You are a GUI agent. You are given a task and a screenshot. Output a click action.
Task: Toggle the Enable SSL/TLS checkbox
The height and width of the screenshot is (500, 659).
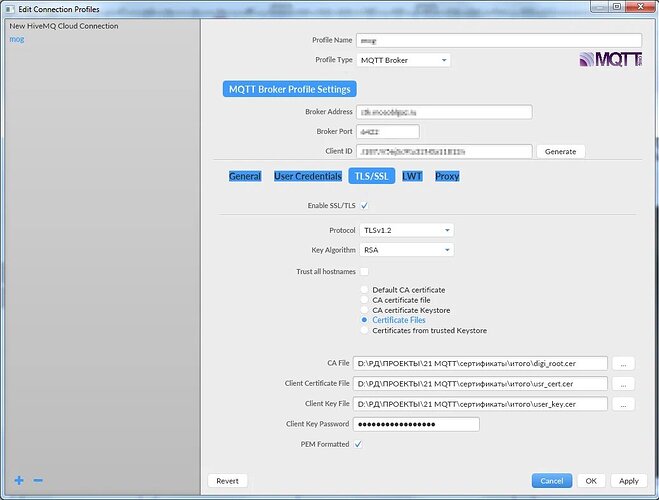pyautogui.click(x=364, y=206)
